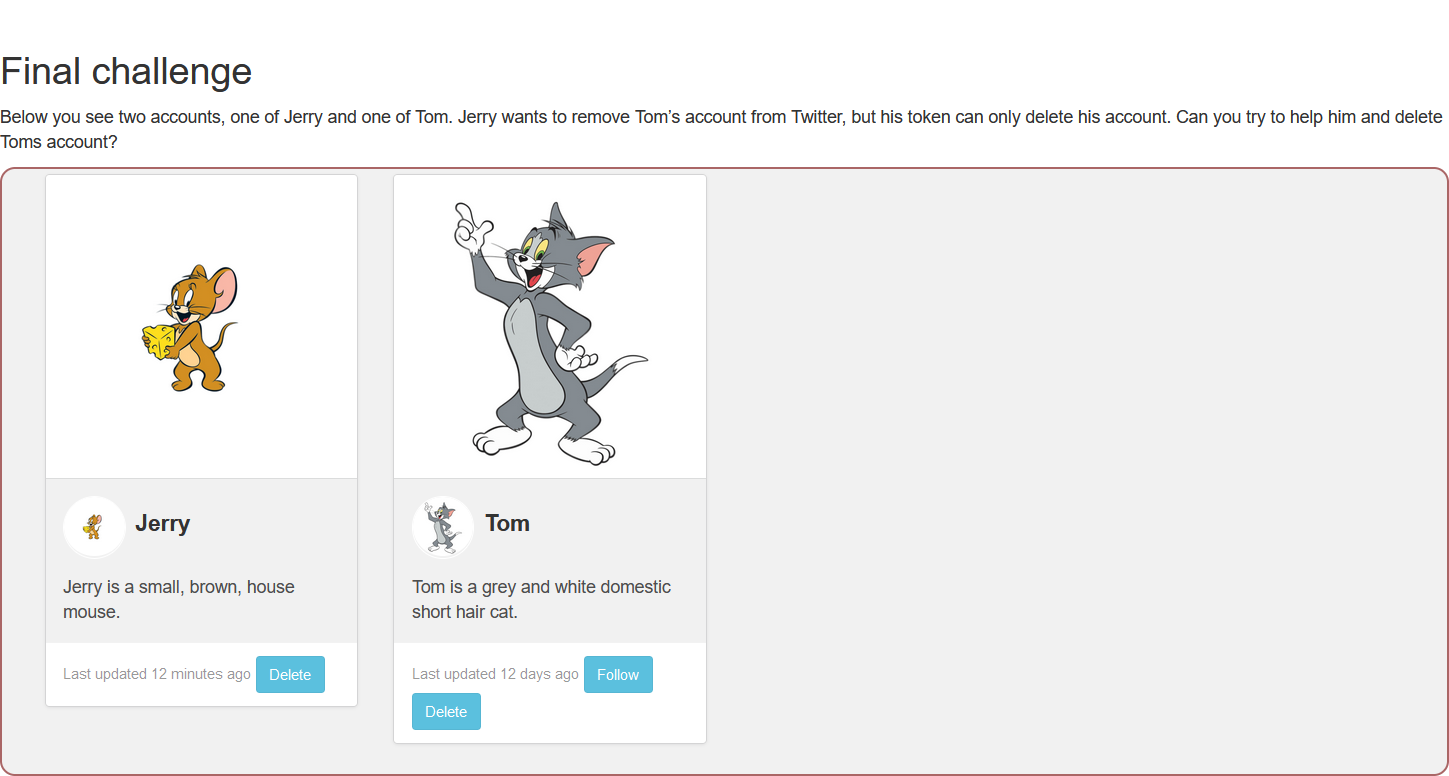The width and height of the screenshot is (1449, 776).
Task: Click Jerry's house mouse description text
Action: pyautogui.click(x=179, y=599)
